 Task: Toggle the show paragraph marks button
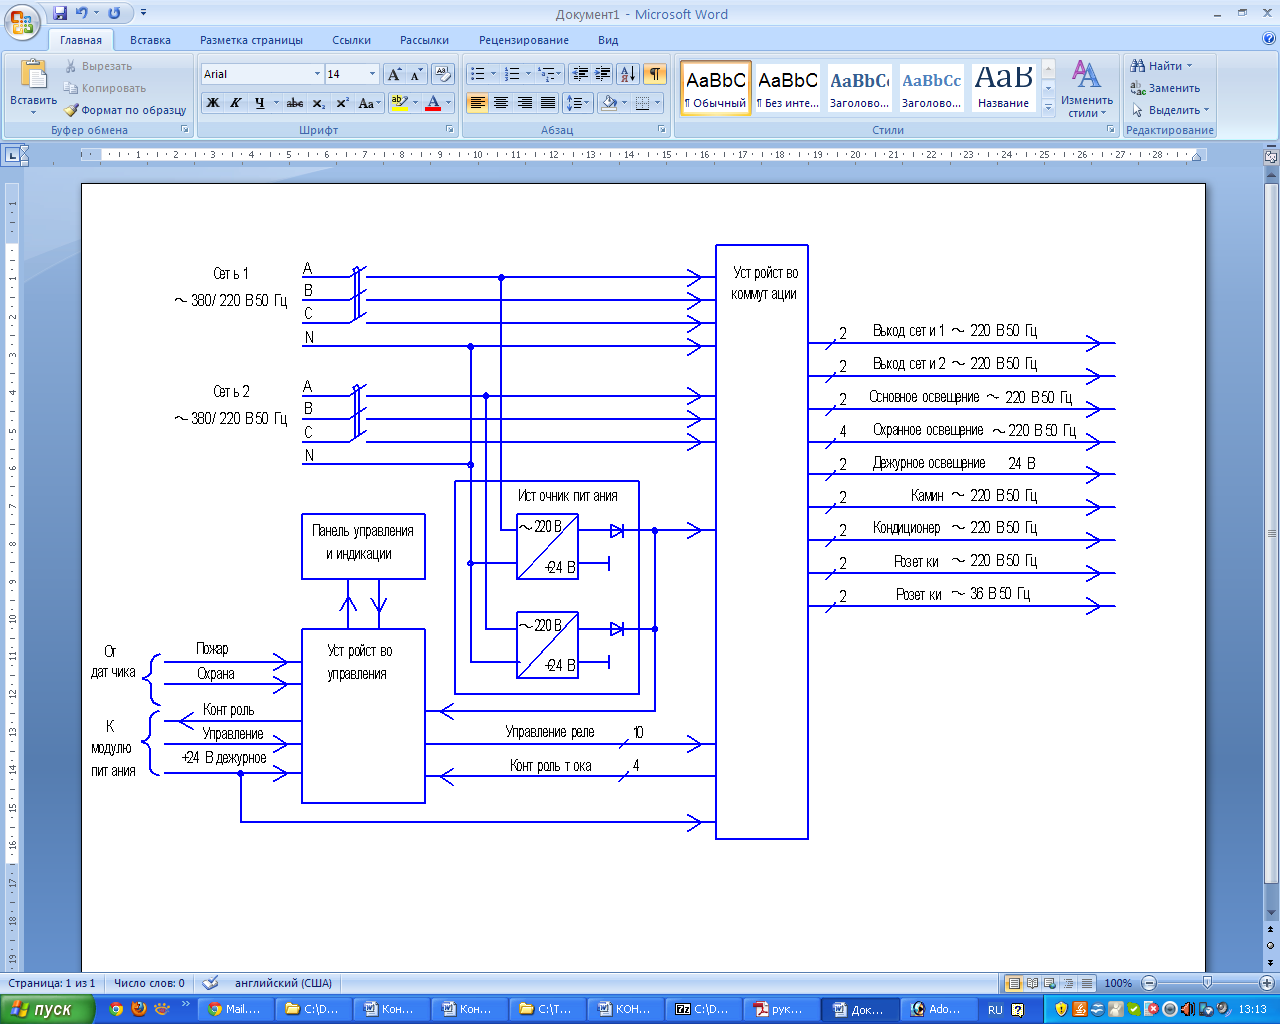(x=654, y=74)
